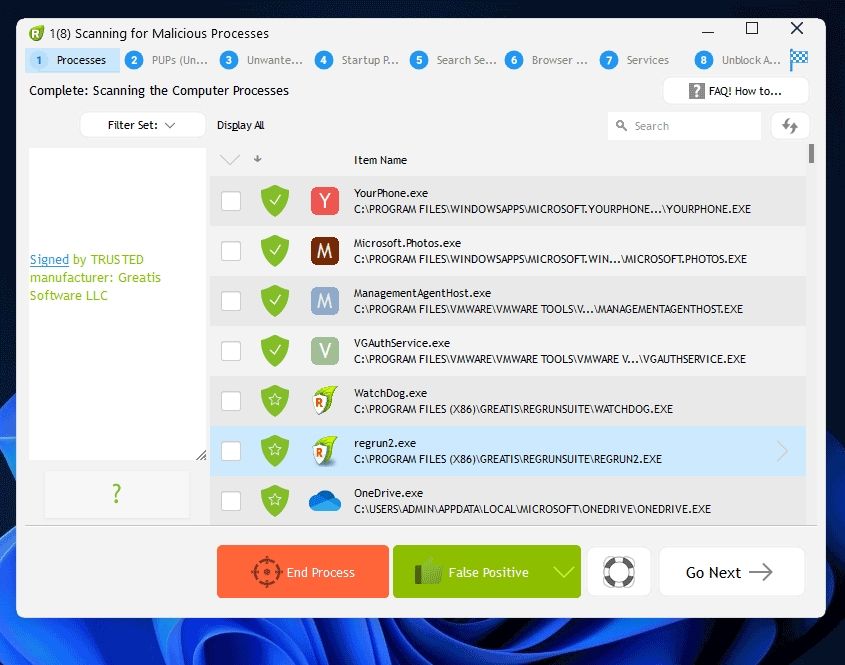This screenshot has width=845, height=665.
Task: Click the Display All filter label
Action: (x=240, y=125)
